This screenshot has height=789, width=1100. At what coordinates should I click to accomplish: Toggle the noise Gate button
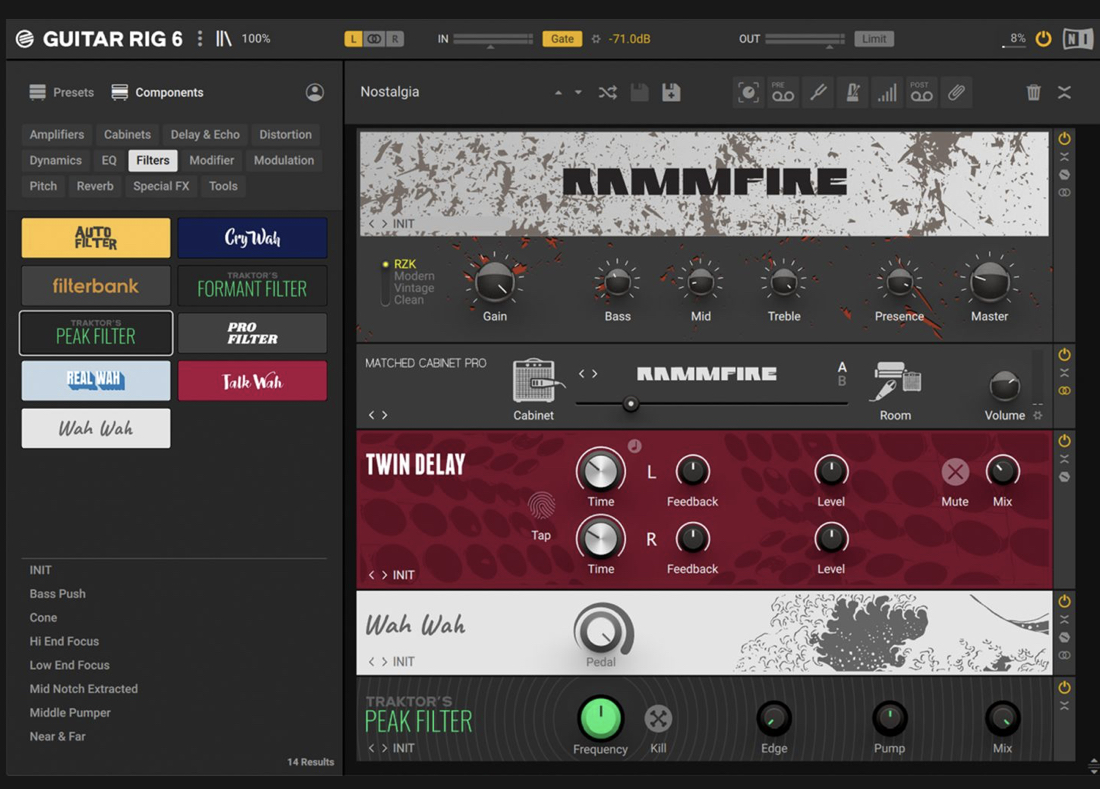562,39
